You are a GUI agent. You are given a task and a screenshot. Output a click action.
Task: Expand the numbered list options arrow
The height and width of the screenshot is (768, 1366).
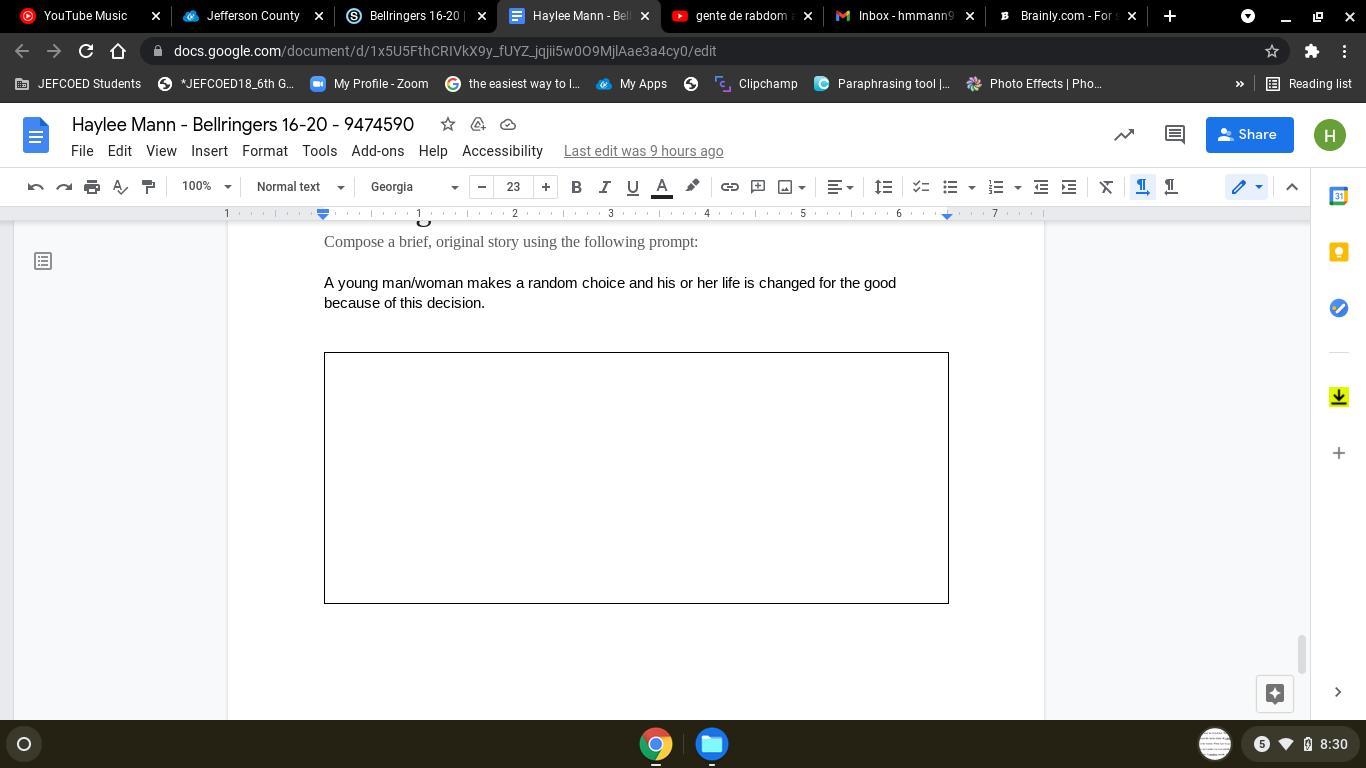(1018, 187)
